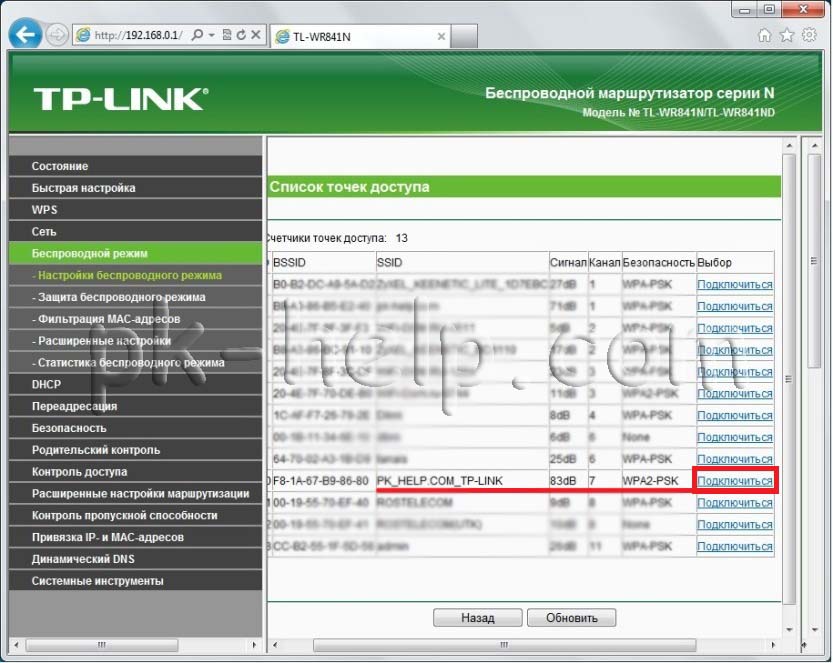Open the DHCP menu item
833x663 pixels.
coord(135,384)
